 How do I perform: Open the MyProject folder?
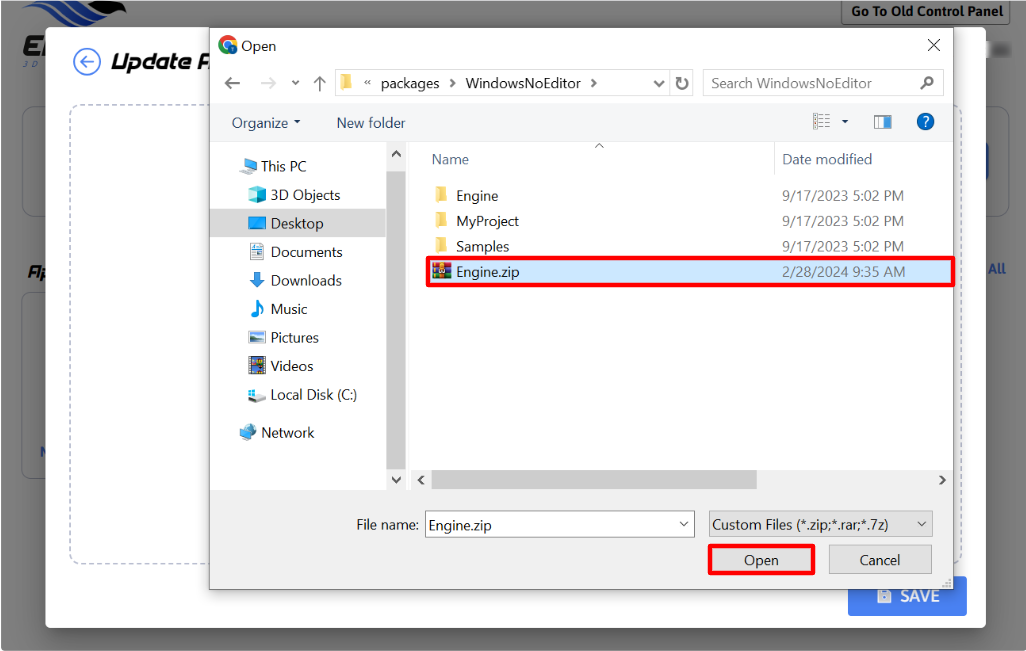487,221
